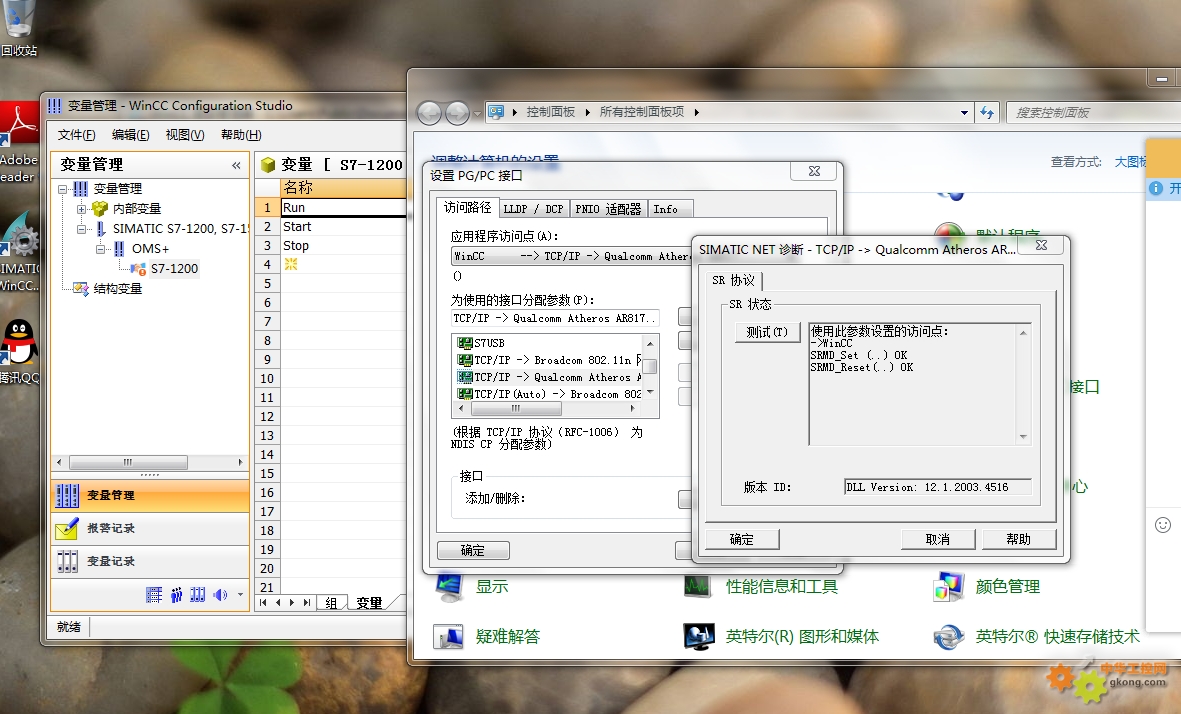This screenshot has width=1181, height=714.
Task: Switch to the 组 sheet tab
Action: pyautogui.click(x=331, y=603)
